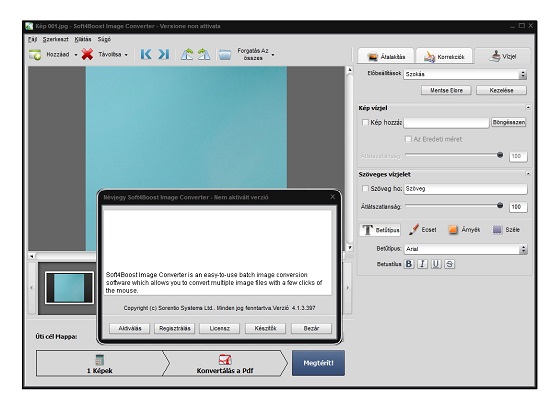Screen dimensions: 550x406
Task: Click the Készítők button
Action: click(265, 328)
